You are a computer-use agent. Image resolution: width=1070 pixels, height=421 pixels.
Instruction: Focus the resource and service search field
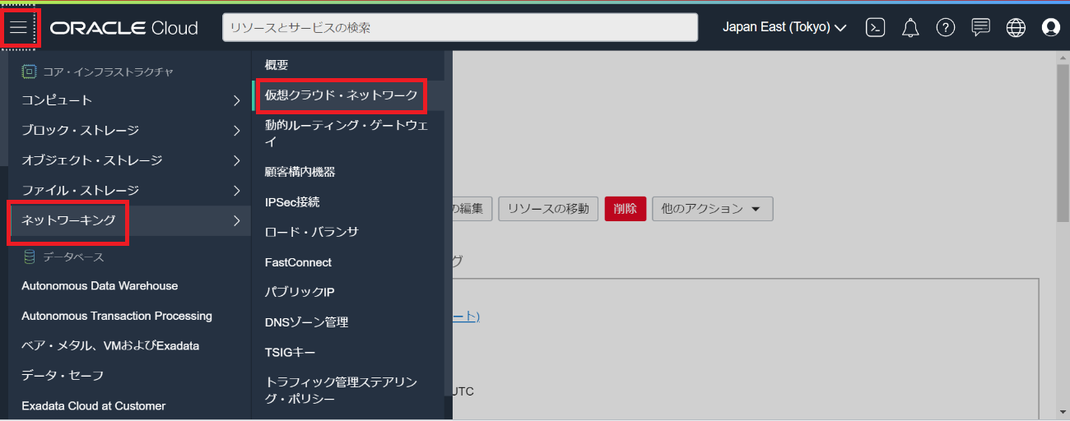(x=460, y=28)
